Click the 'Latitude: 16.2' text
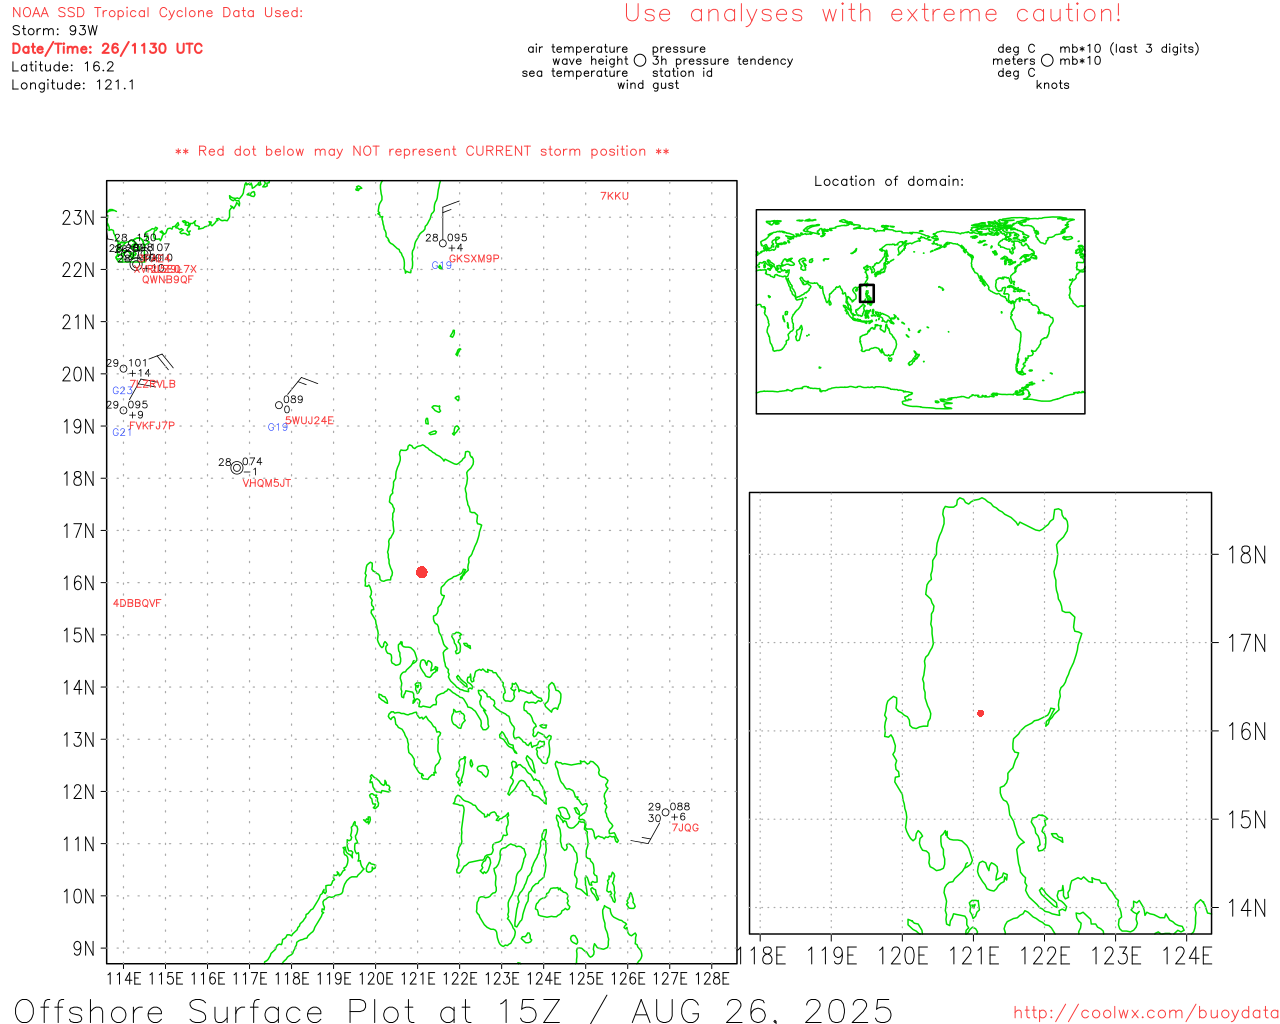The width and height of the screenshot is (1280, 1024). 63,67
